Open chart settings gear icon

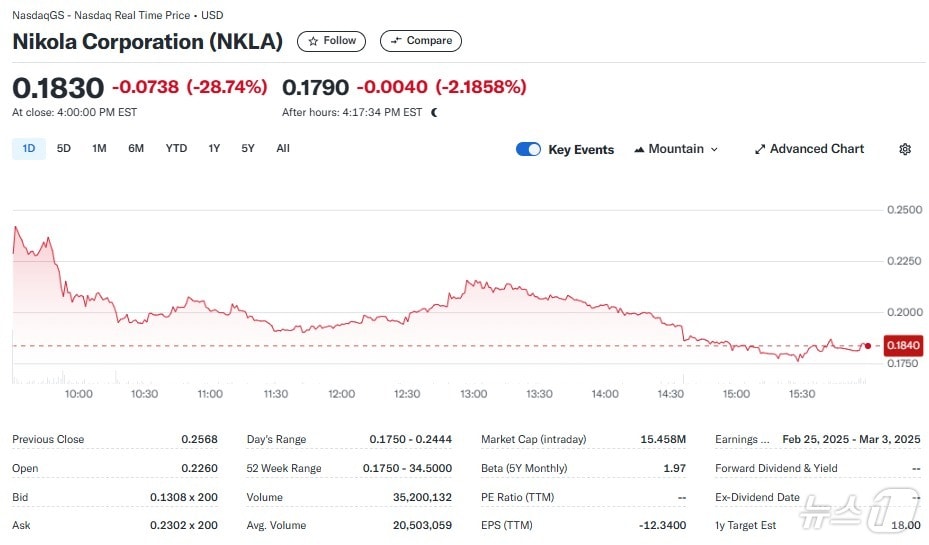(905, 149)
